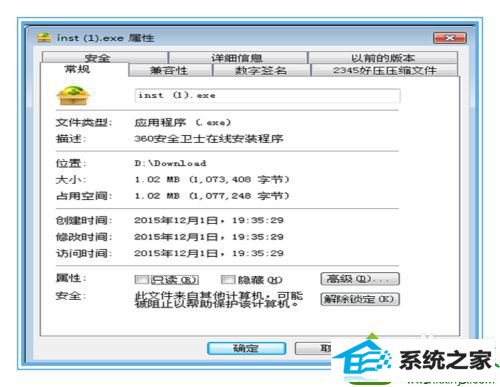Screen dimensions: 500x387
Task: Switch to the 兼容性 tab
Action: [x=170, y=70]
